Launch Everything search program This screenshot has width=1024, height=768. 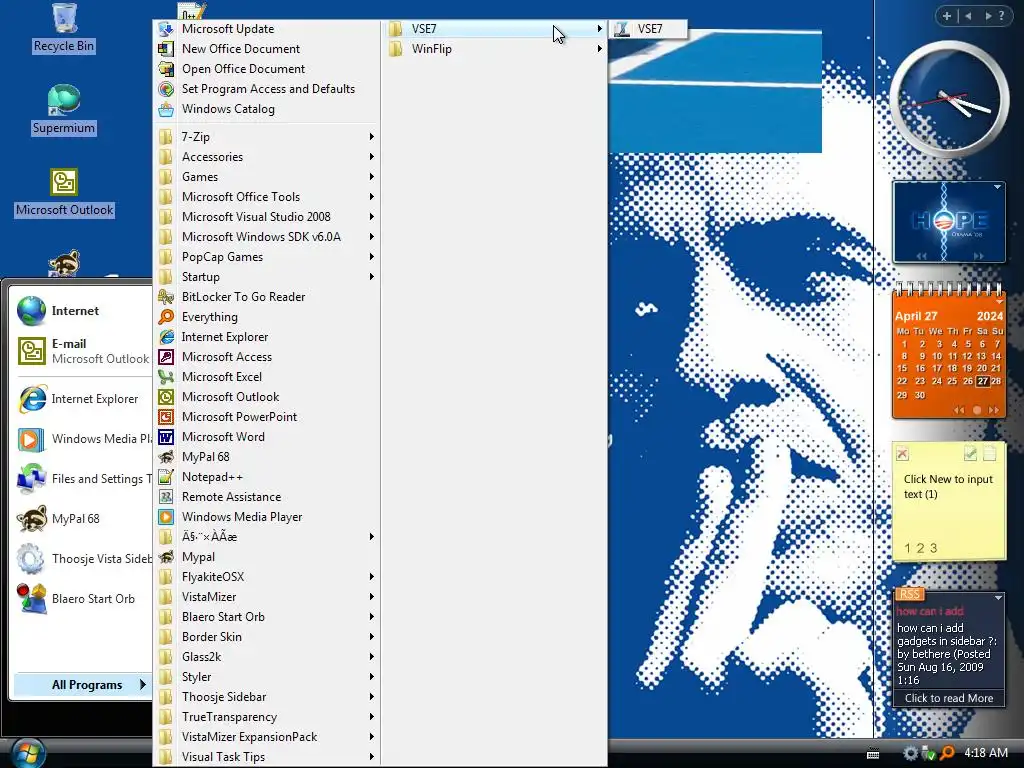[x=267, y=317]
